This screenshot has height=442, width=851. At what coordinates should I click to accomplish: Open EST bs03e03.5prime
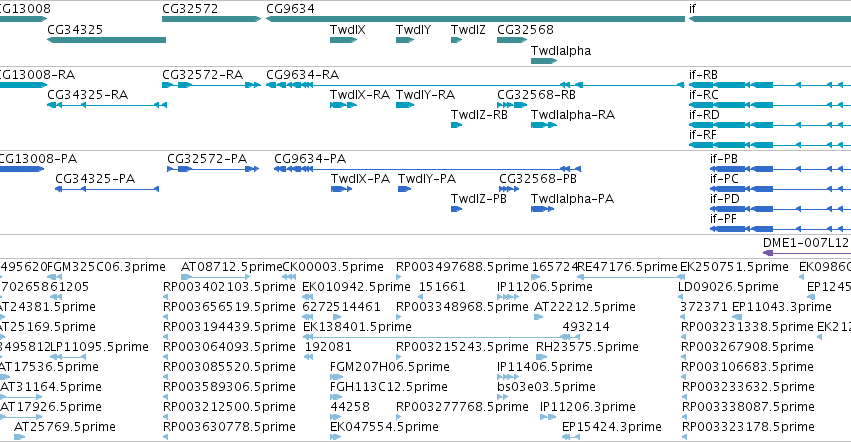pos(546,387)
